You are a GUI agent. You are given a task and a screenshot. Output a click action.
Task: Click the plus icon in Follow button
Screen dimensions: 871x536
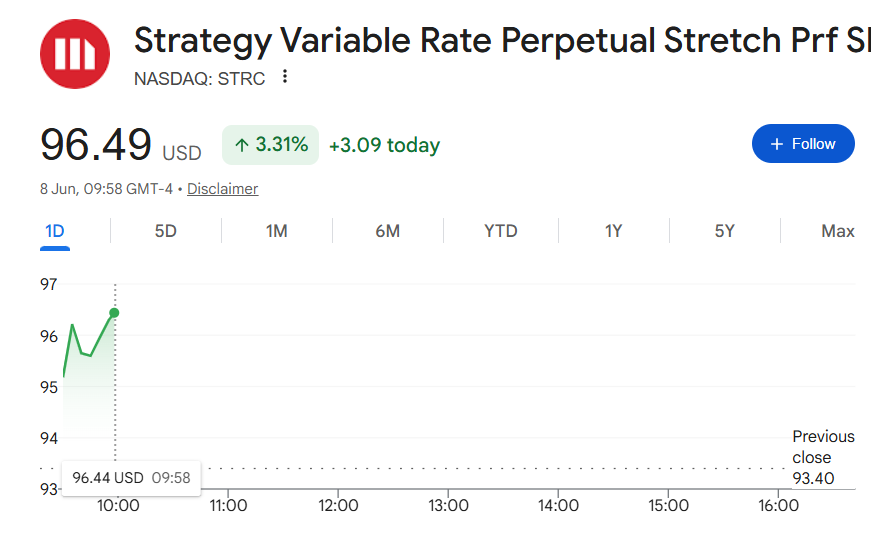[777, 144]
